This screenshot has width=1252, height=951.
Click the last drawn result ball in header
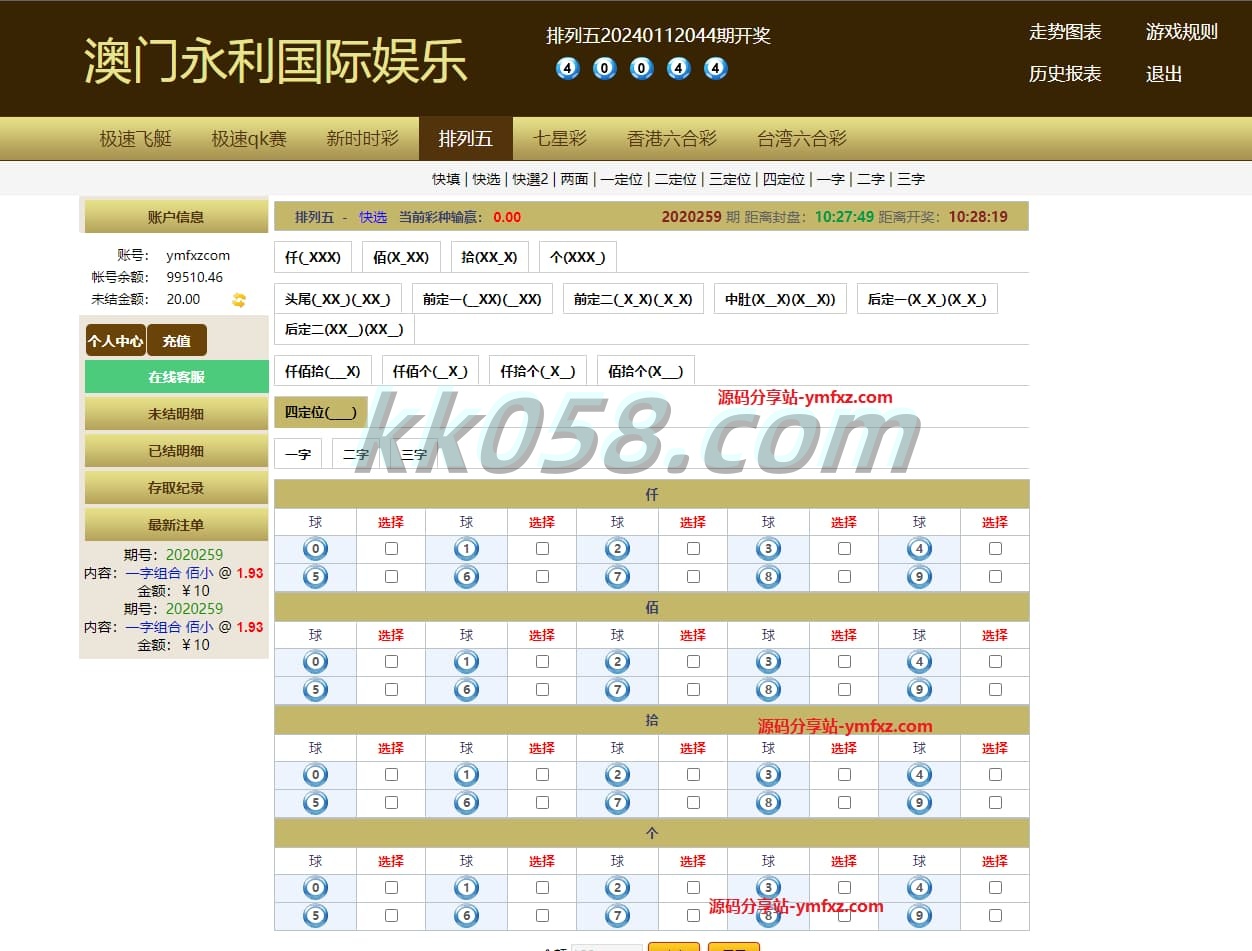[715, 69]
